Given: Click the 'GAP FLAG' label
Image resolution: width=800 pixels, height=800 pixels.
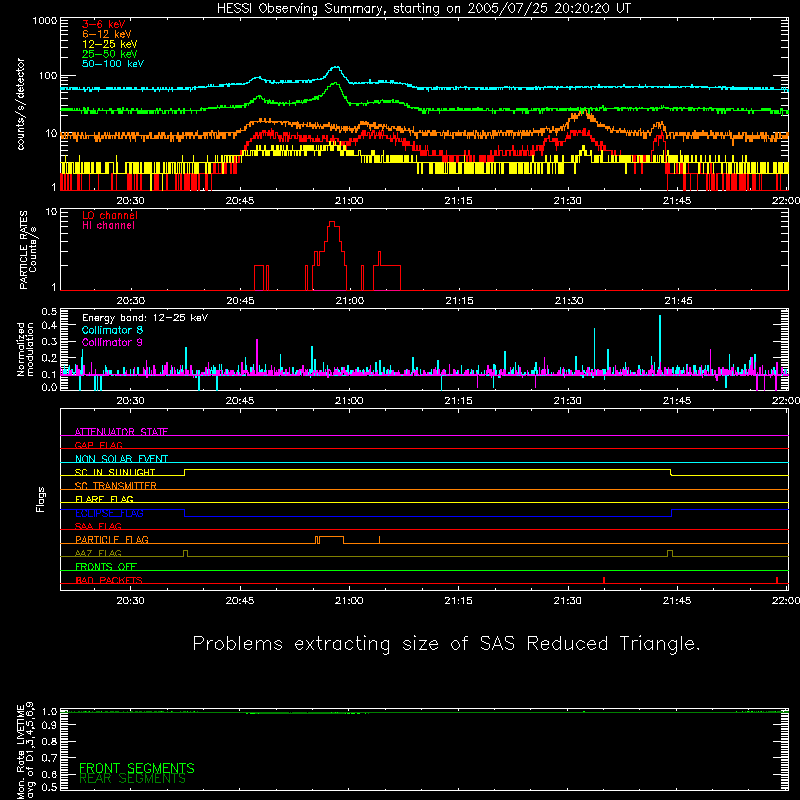Looking at the screenshot, I should tap(98, 445).
